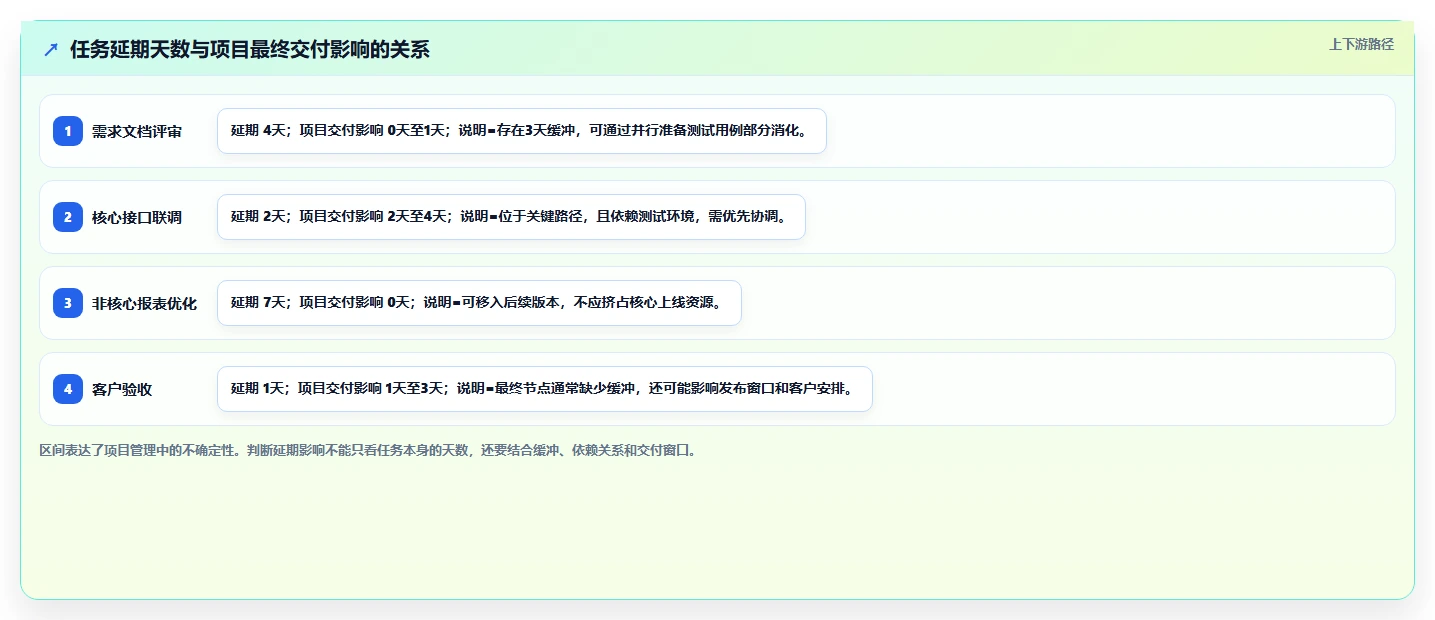Select the number 2 badge for 核心接口联调
Image resolution: width=1435 pixels, height=620 pixels.
pos(68,217)
